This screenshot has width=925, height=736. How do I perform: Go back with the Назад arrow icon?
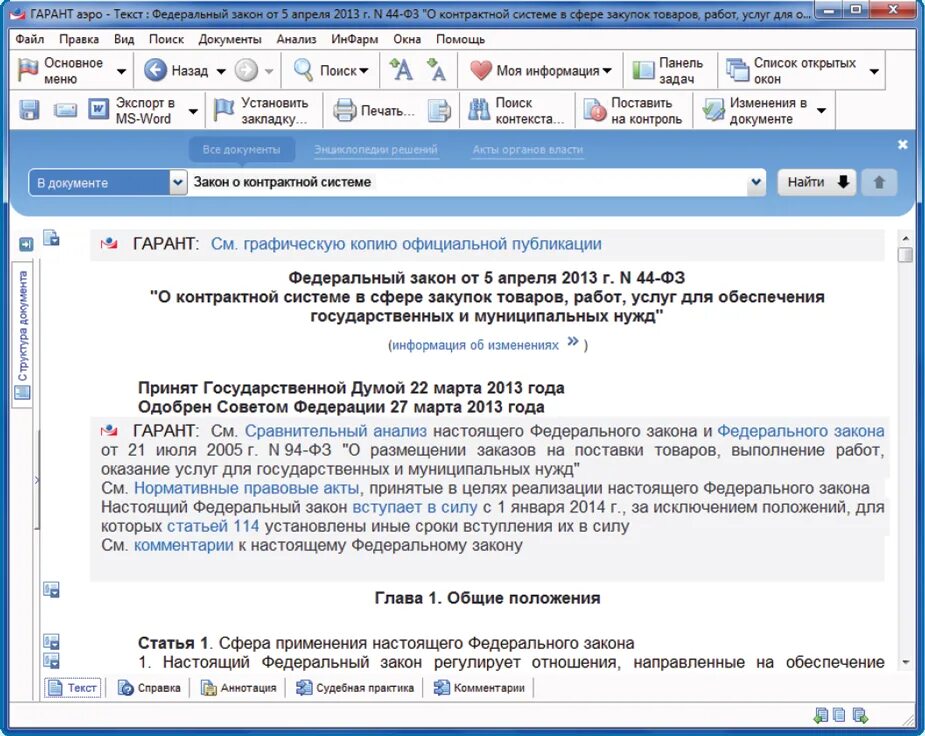pyautogui.click(x=155, y=70)
